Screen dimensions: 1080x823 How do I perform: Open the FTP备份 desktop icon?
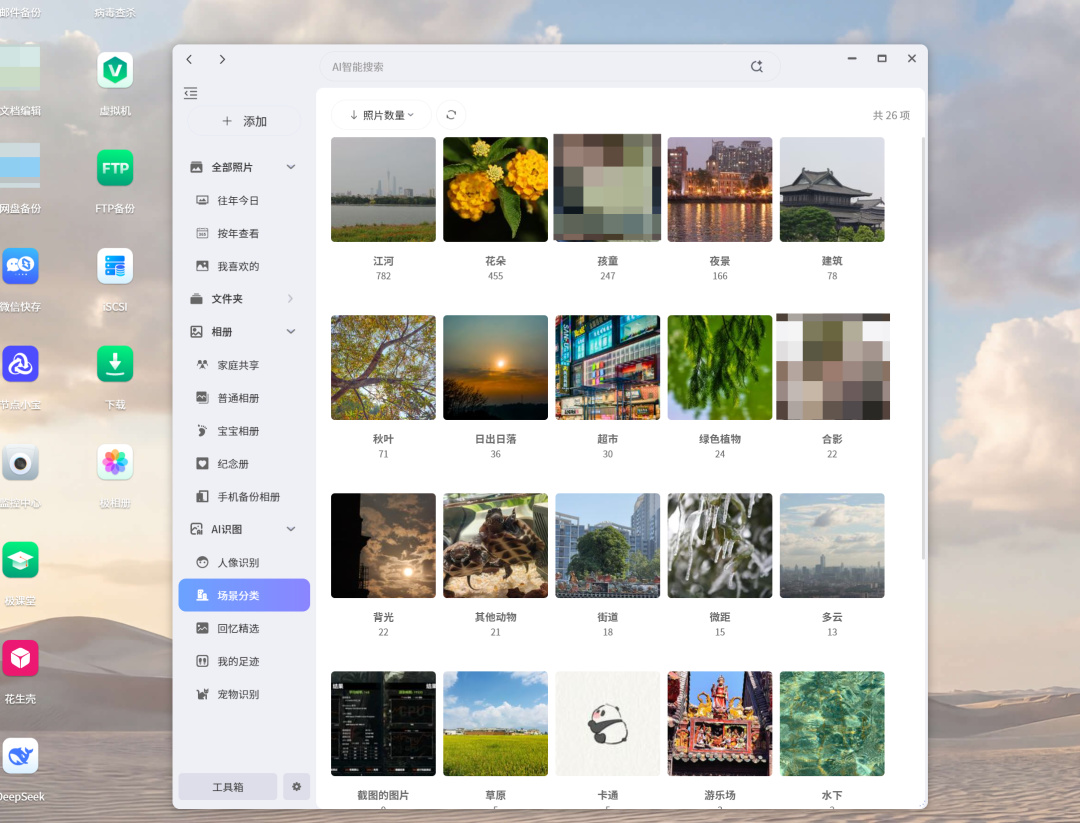pyautogui.click(x=115, y=168)
